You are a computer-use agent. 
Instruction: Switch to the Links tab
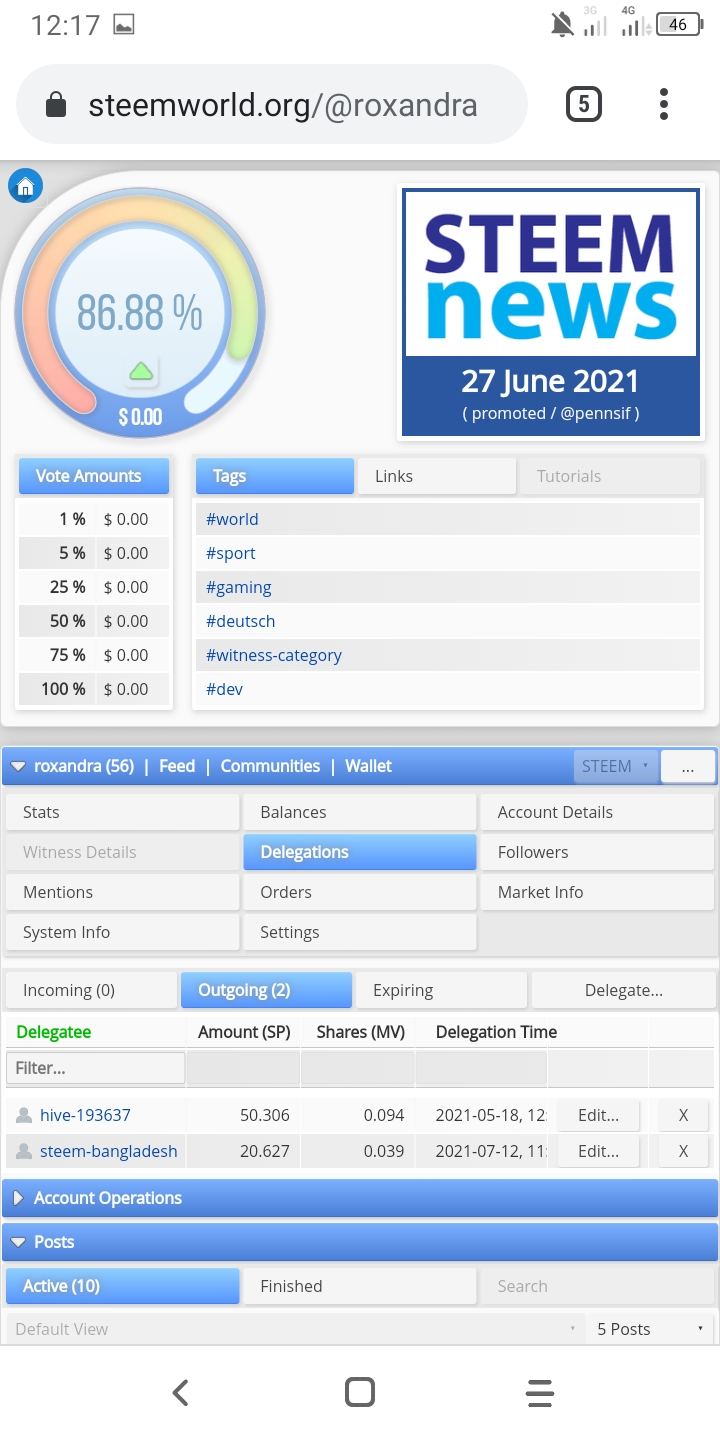point(437,476)
